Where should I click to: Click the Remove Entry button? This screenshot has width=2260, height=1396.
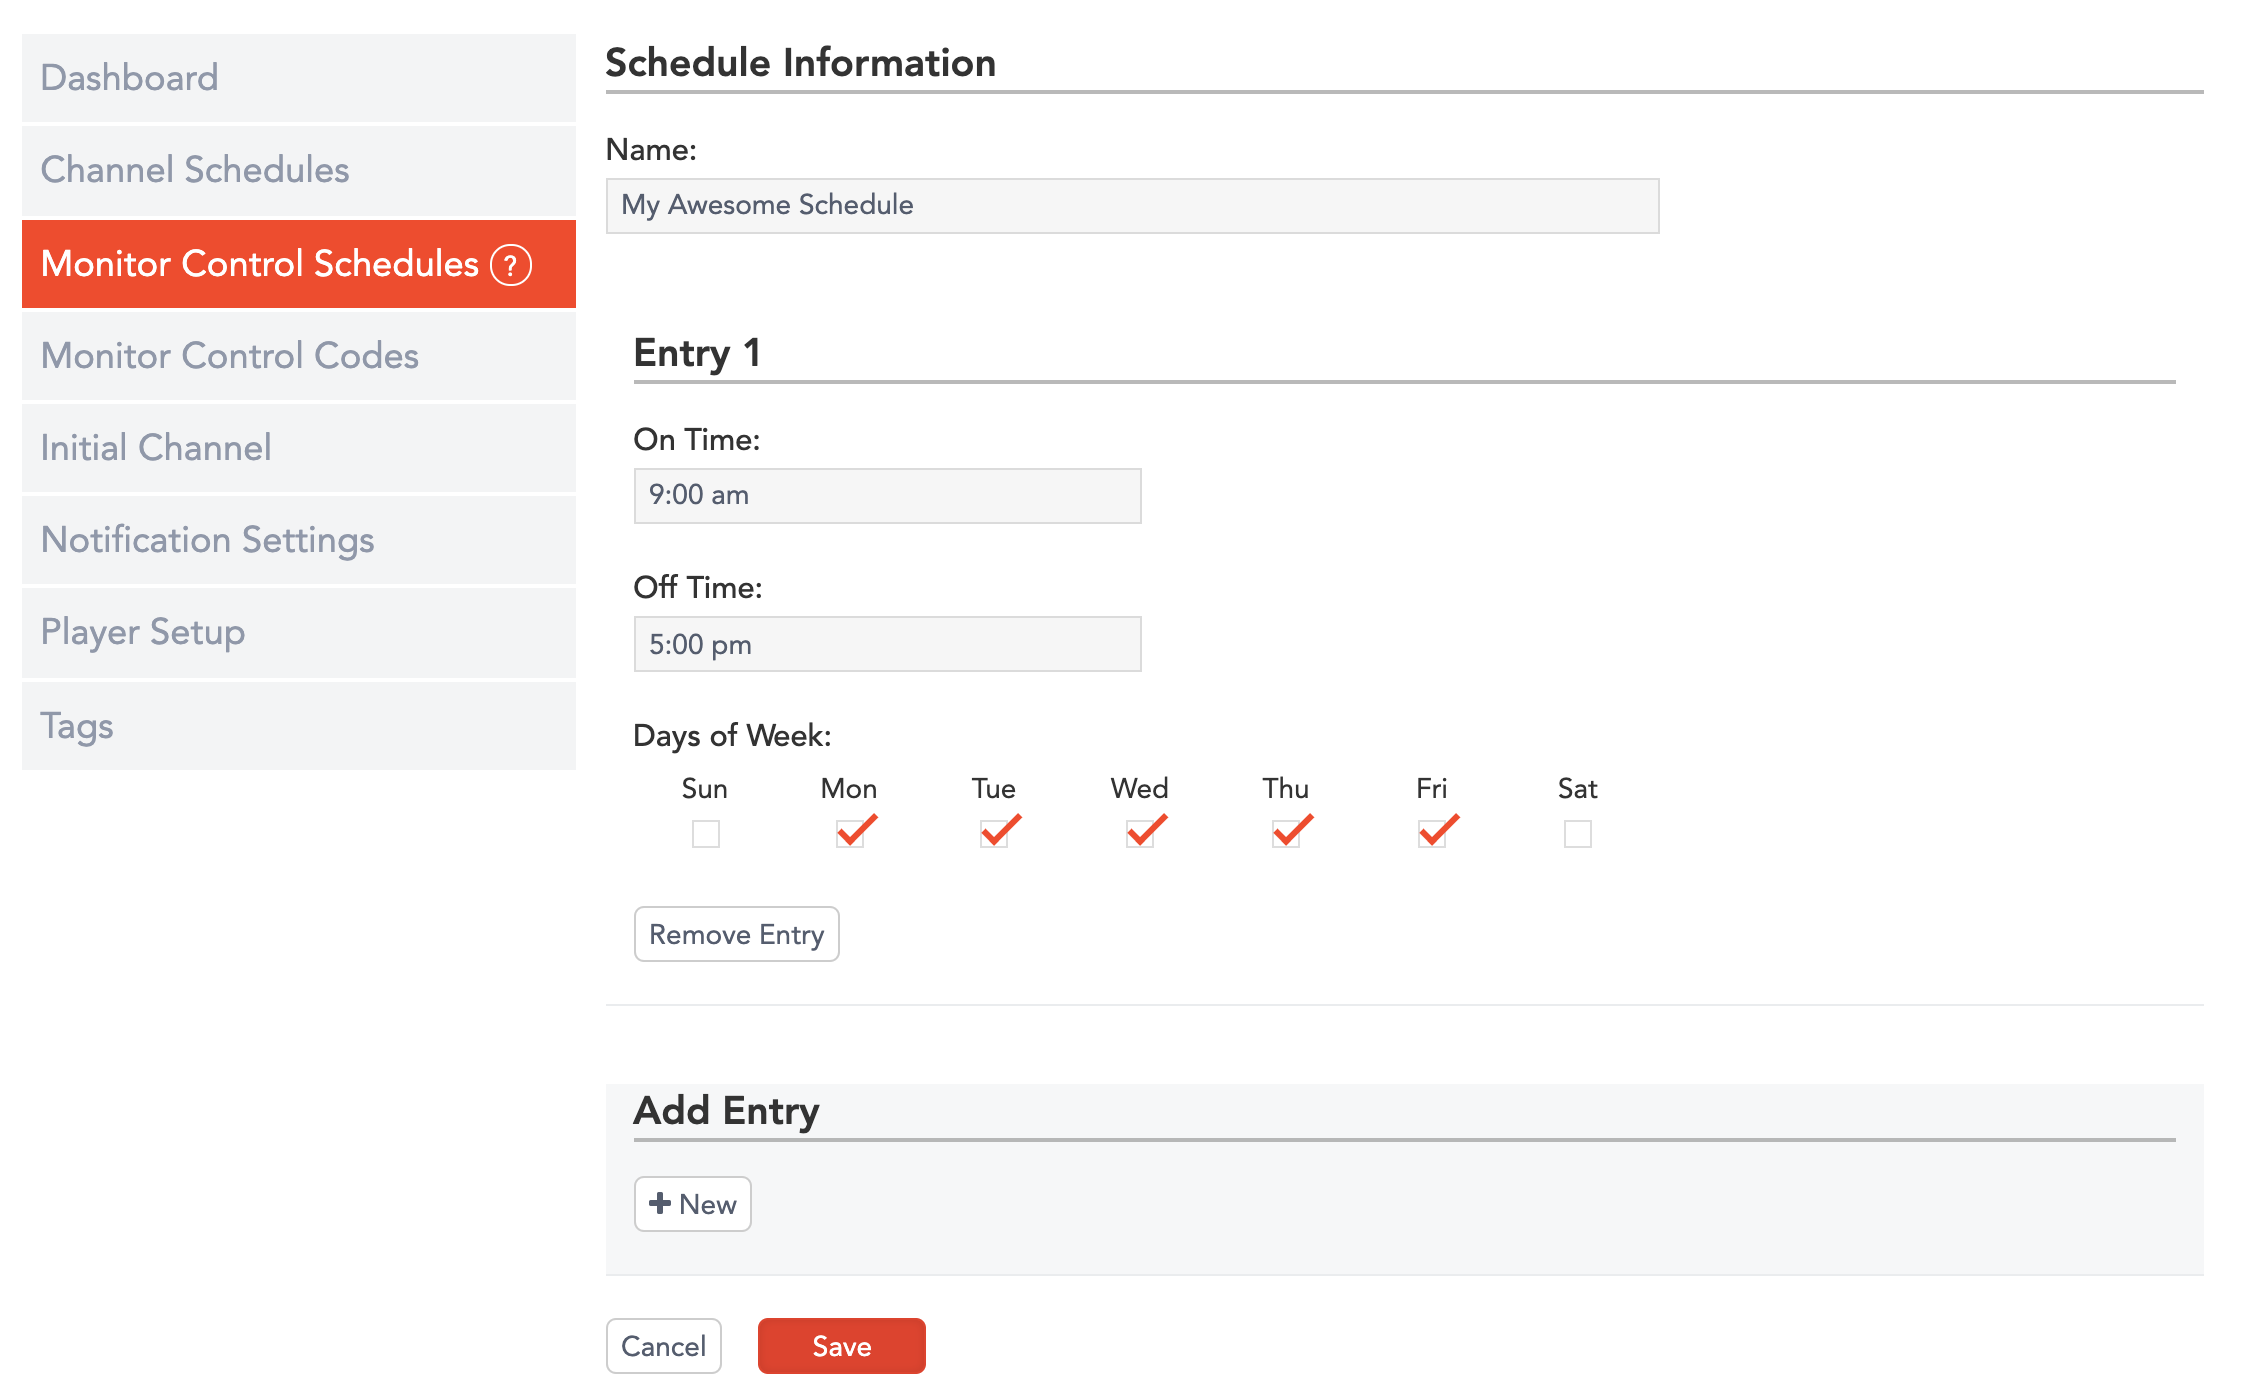(x=737, y=934)
